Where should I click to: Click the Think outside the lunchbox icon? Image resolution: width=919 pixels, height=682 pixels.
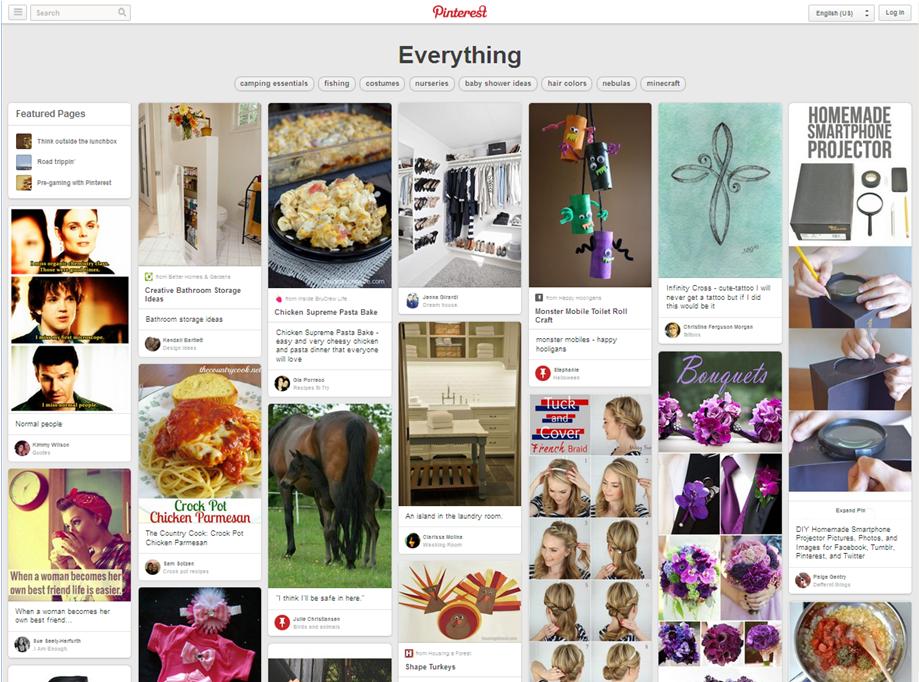(x=24, y=141)
